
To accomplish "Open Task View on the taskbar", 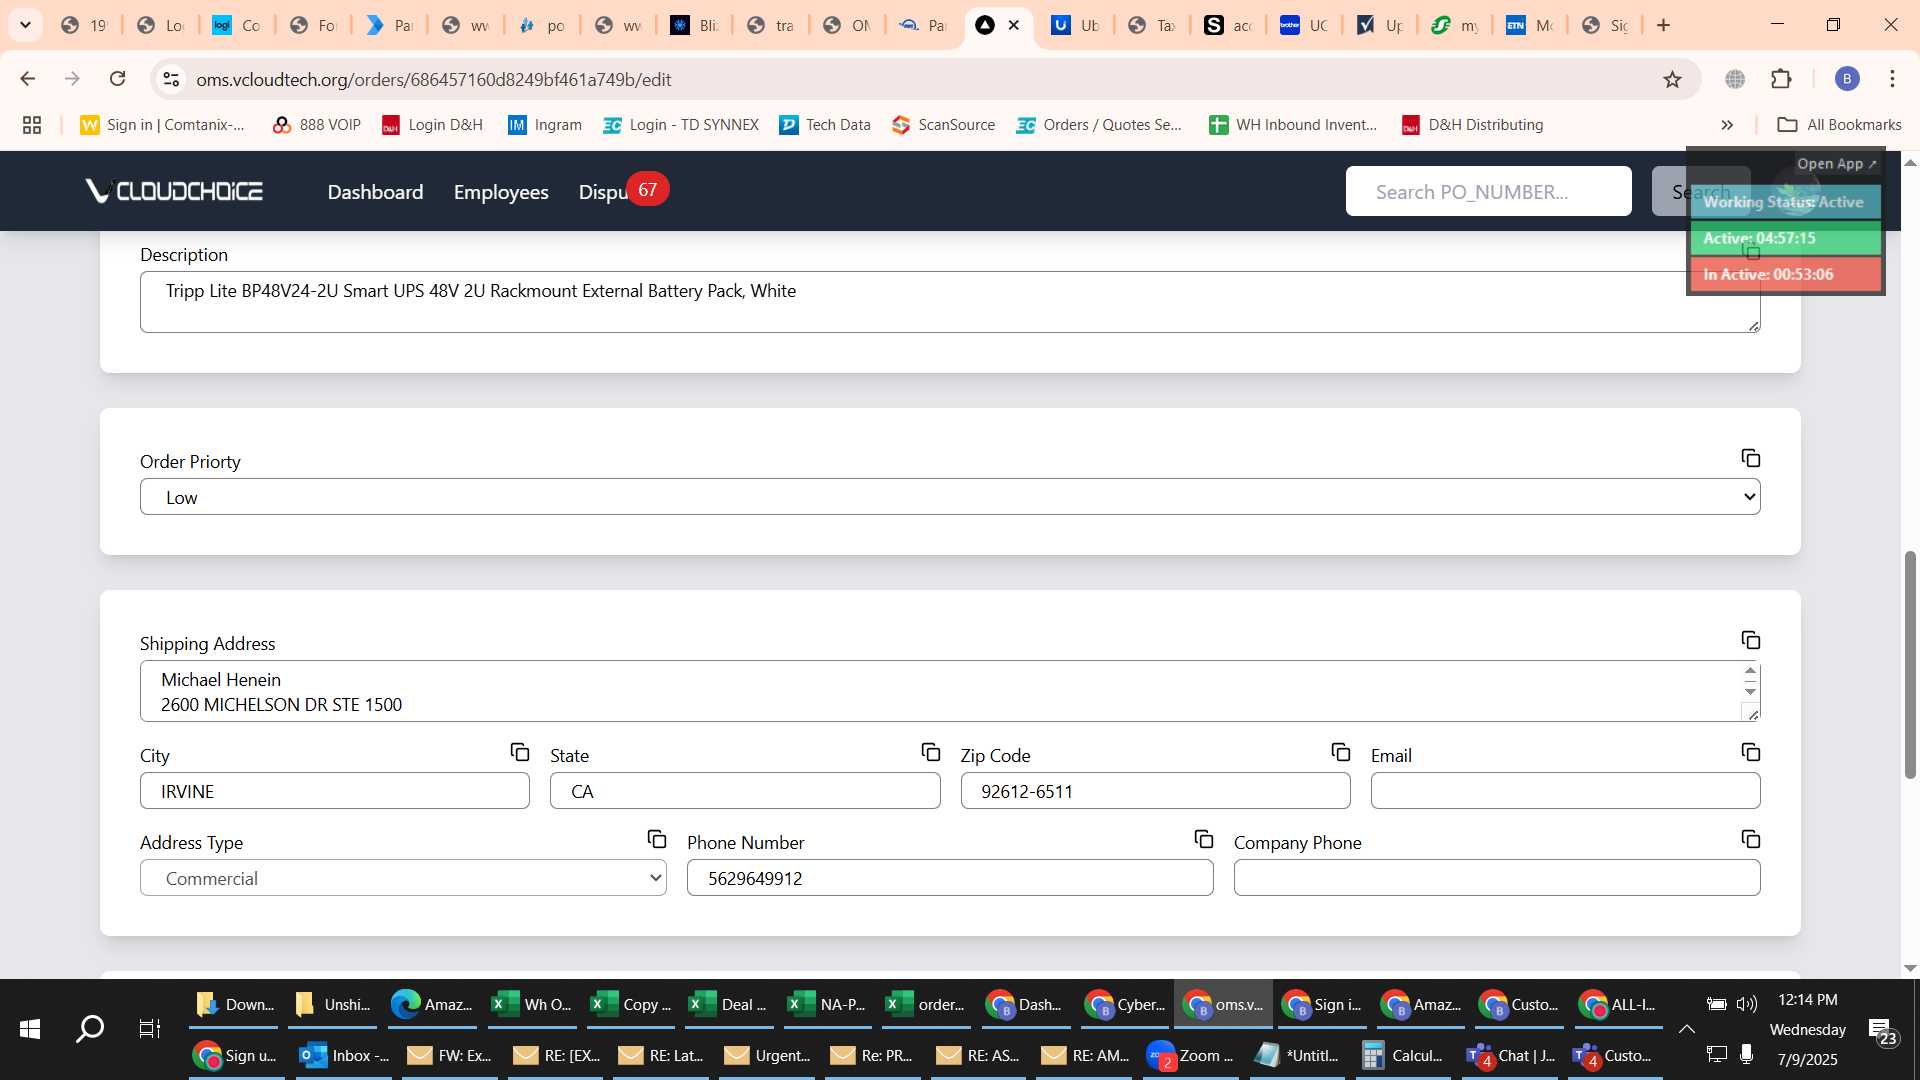I will (149, 1028).
